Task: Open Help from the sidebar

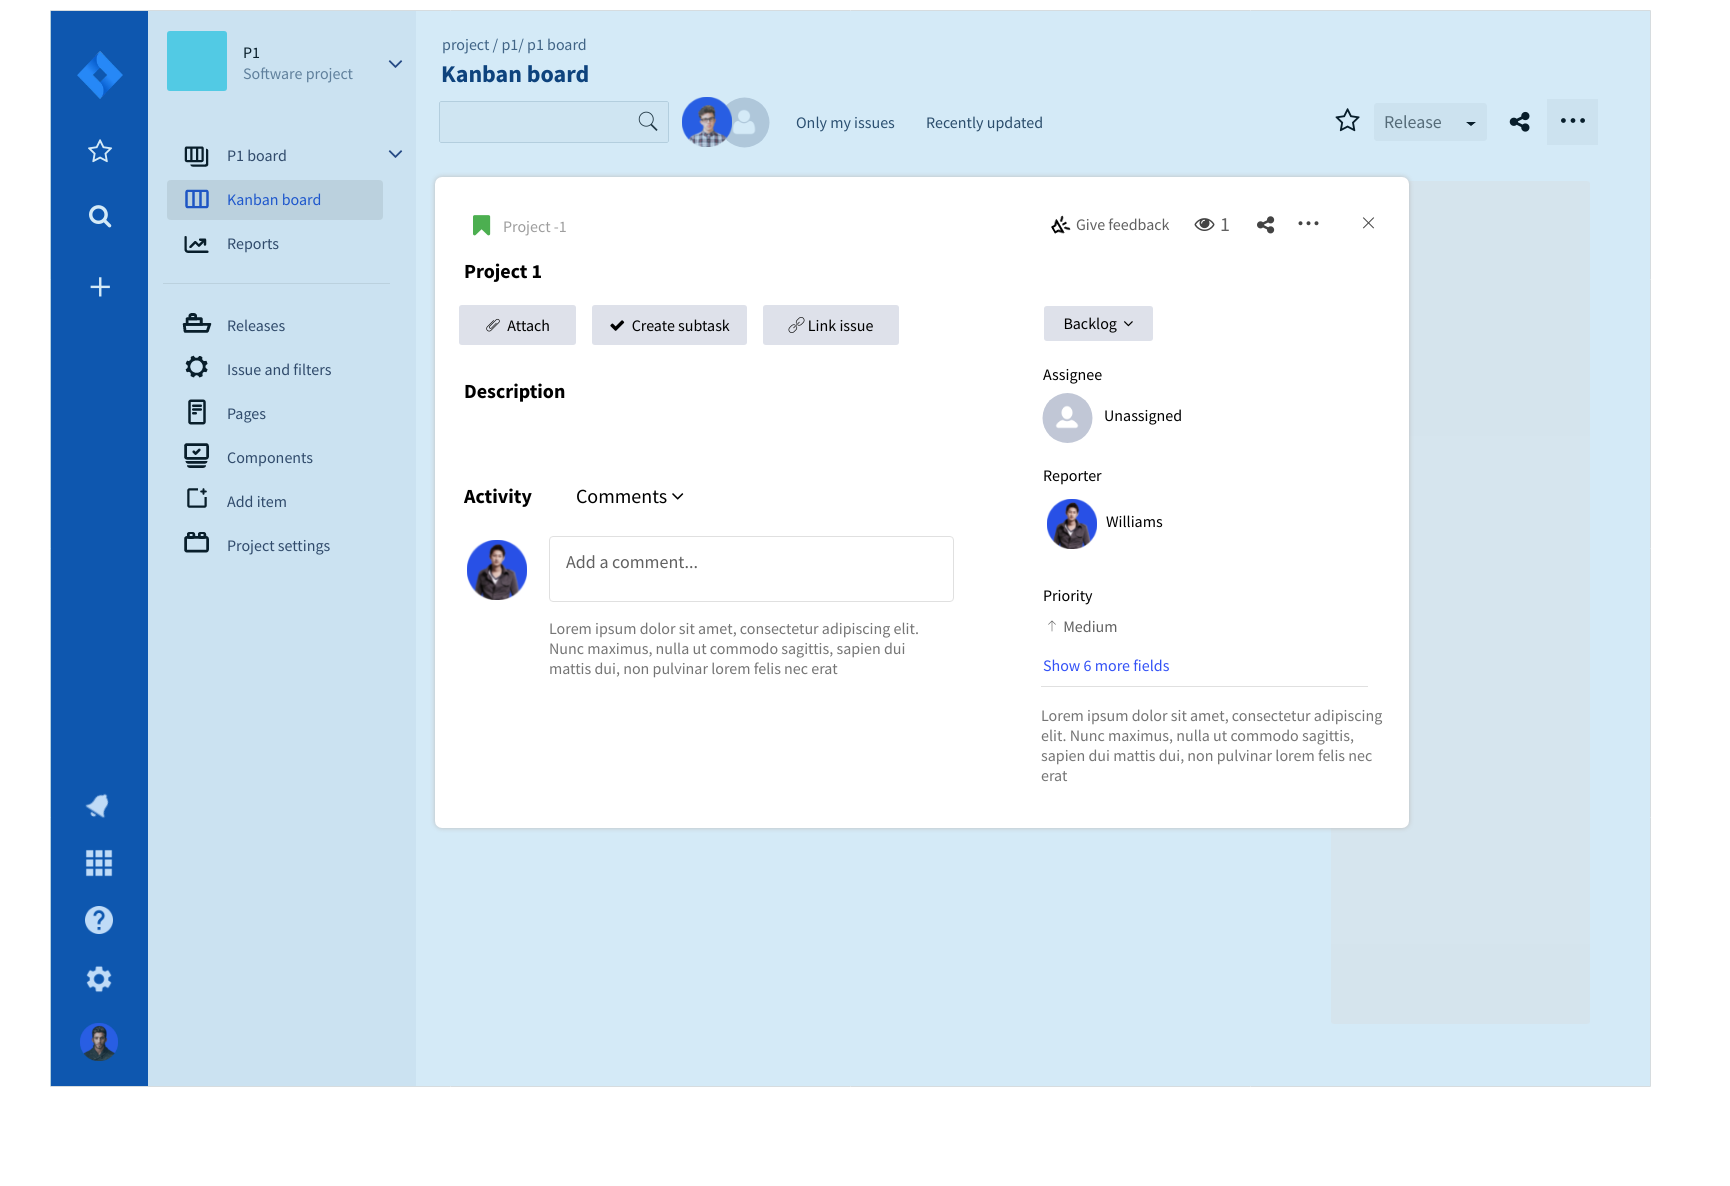Action: (x=99, y=920)
